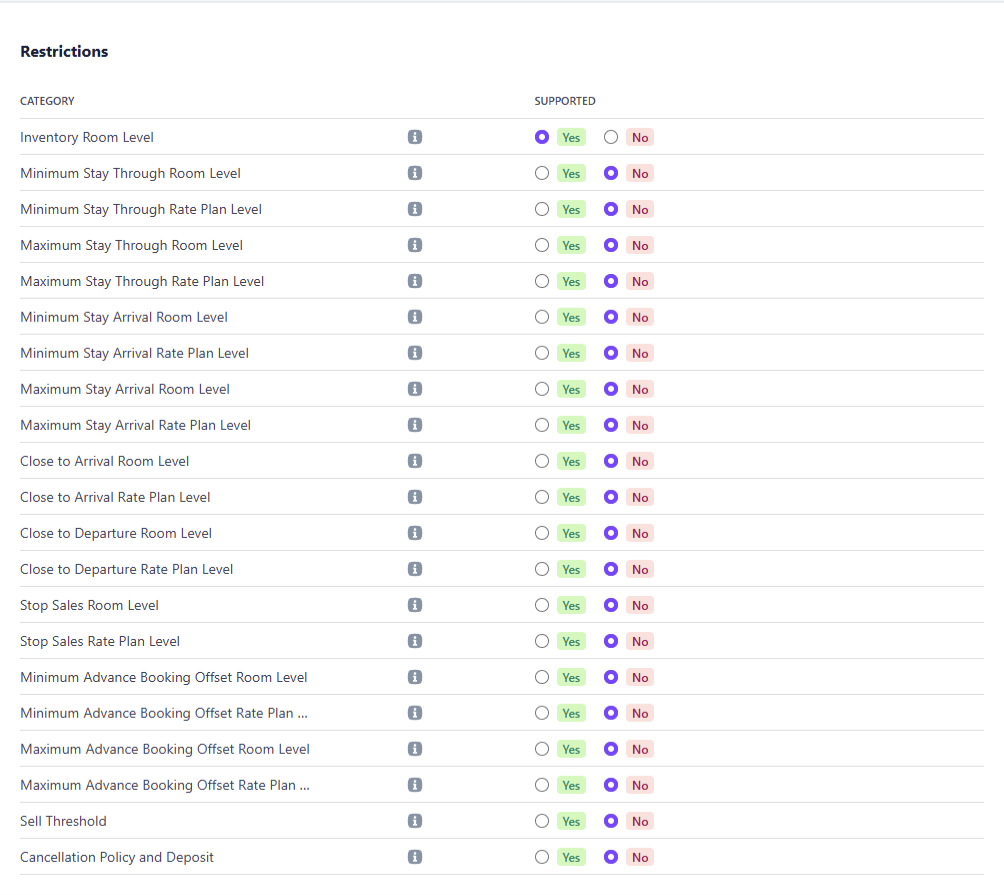Select Yes for Sell Threshold

542,821
